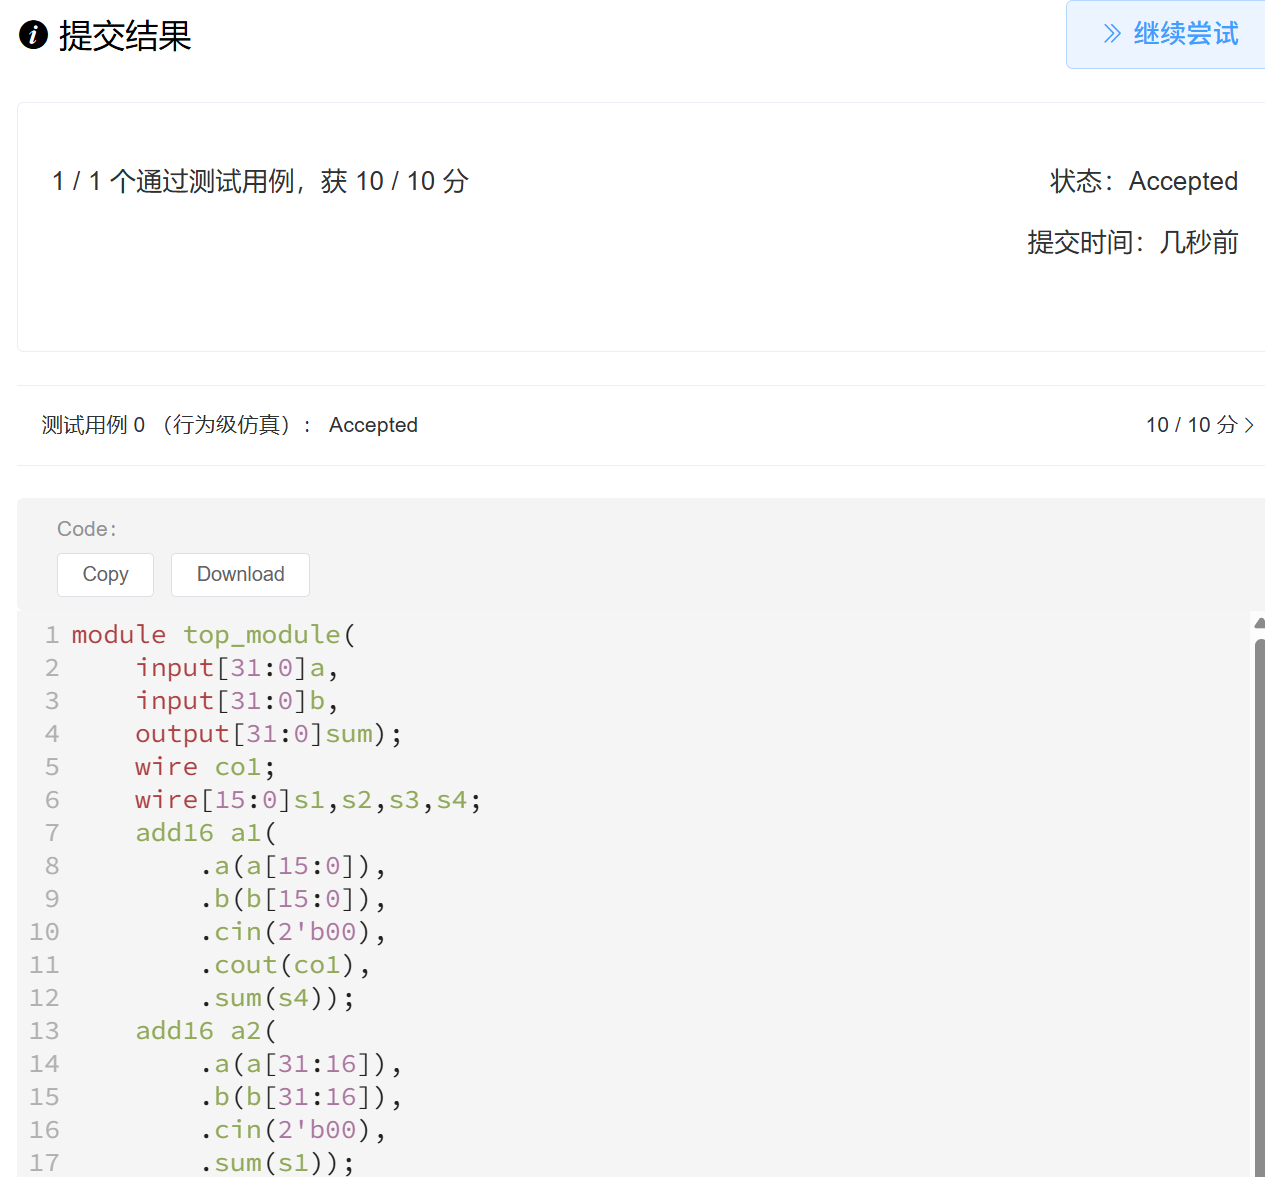Download the submitted code file
Image resolution: width=1265 pixels, height=1177 pixels.
[x=240, y=574]
